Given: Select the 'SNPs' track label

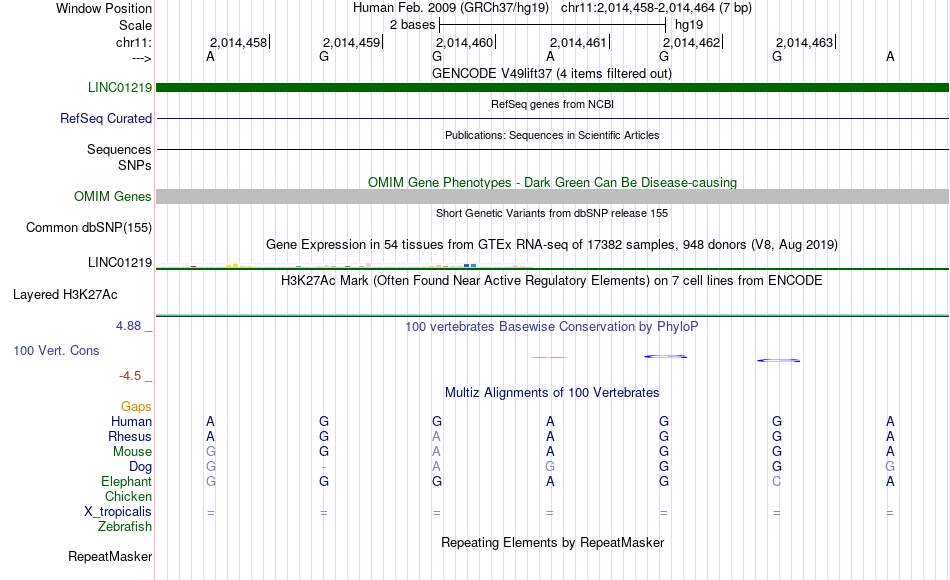Looking at the screenshot, I should [x=135, y=165].
